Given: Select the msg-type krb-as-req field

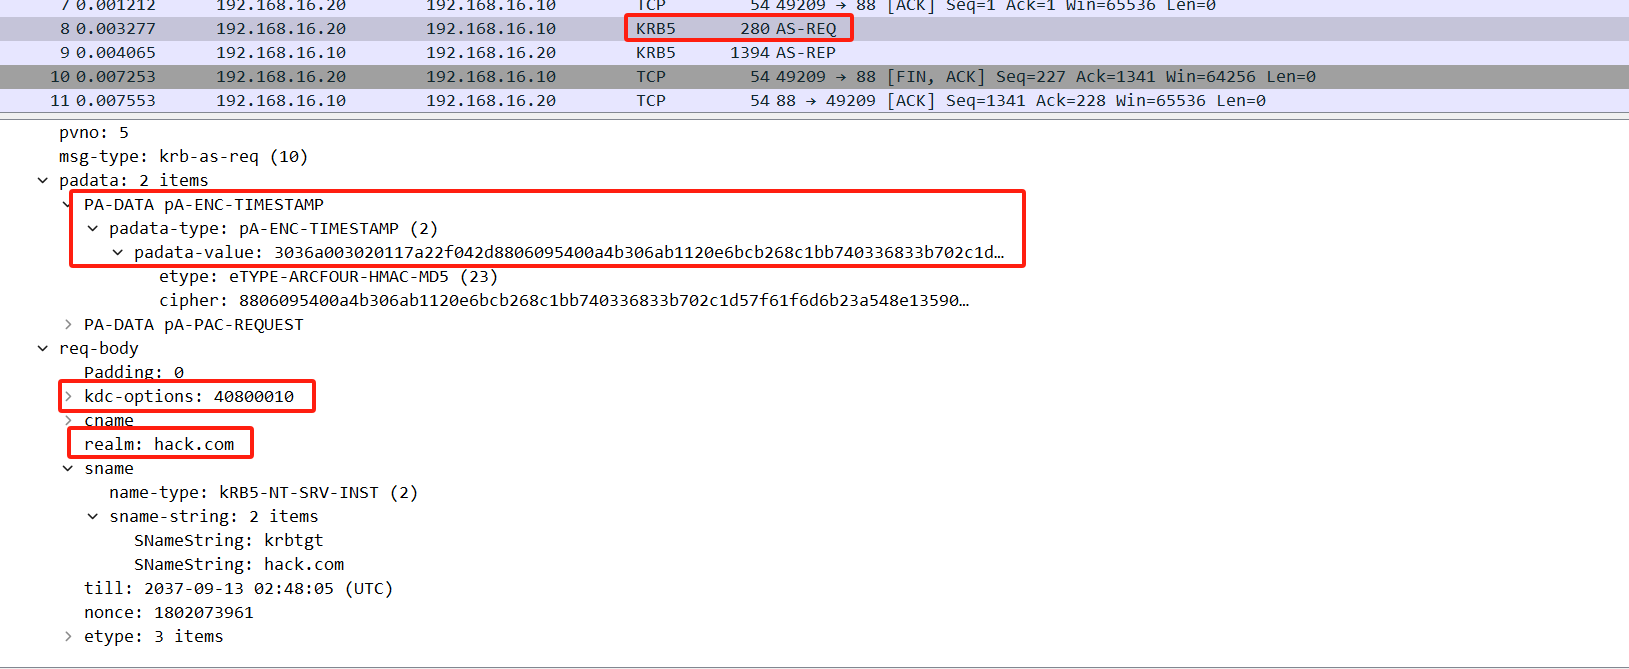Looking at the screenshot, I should click(x=183, y=157).
